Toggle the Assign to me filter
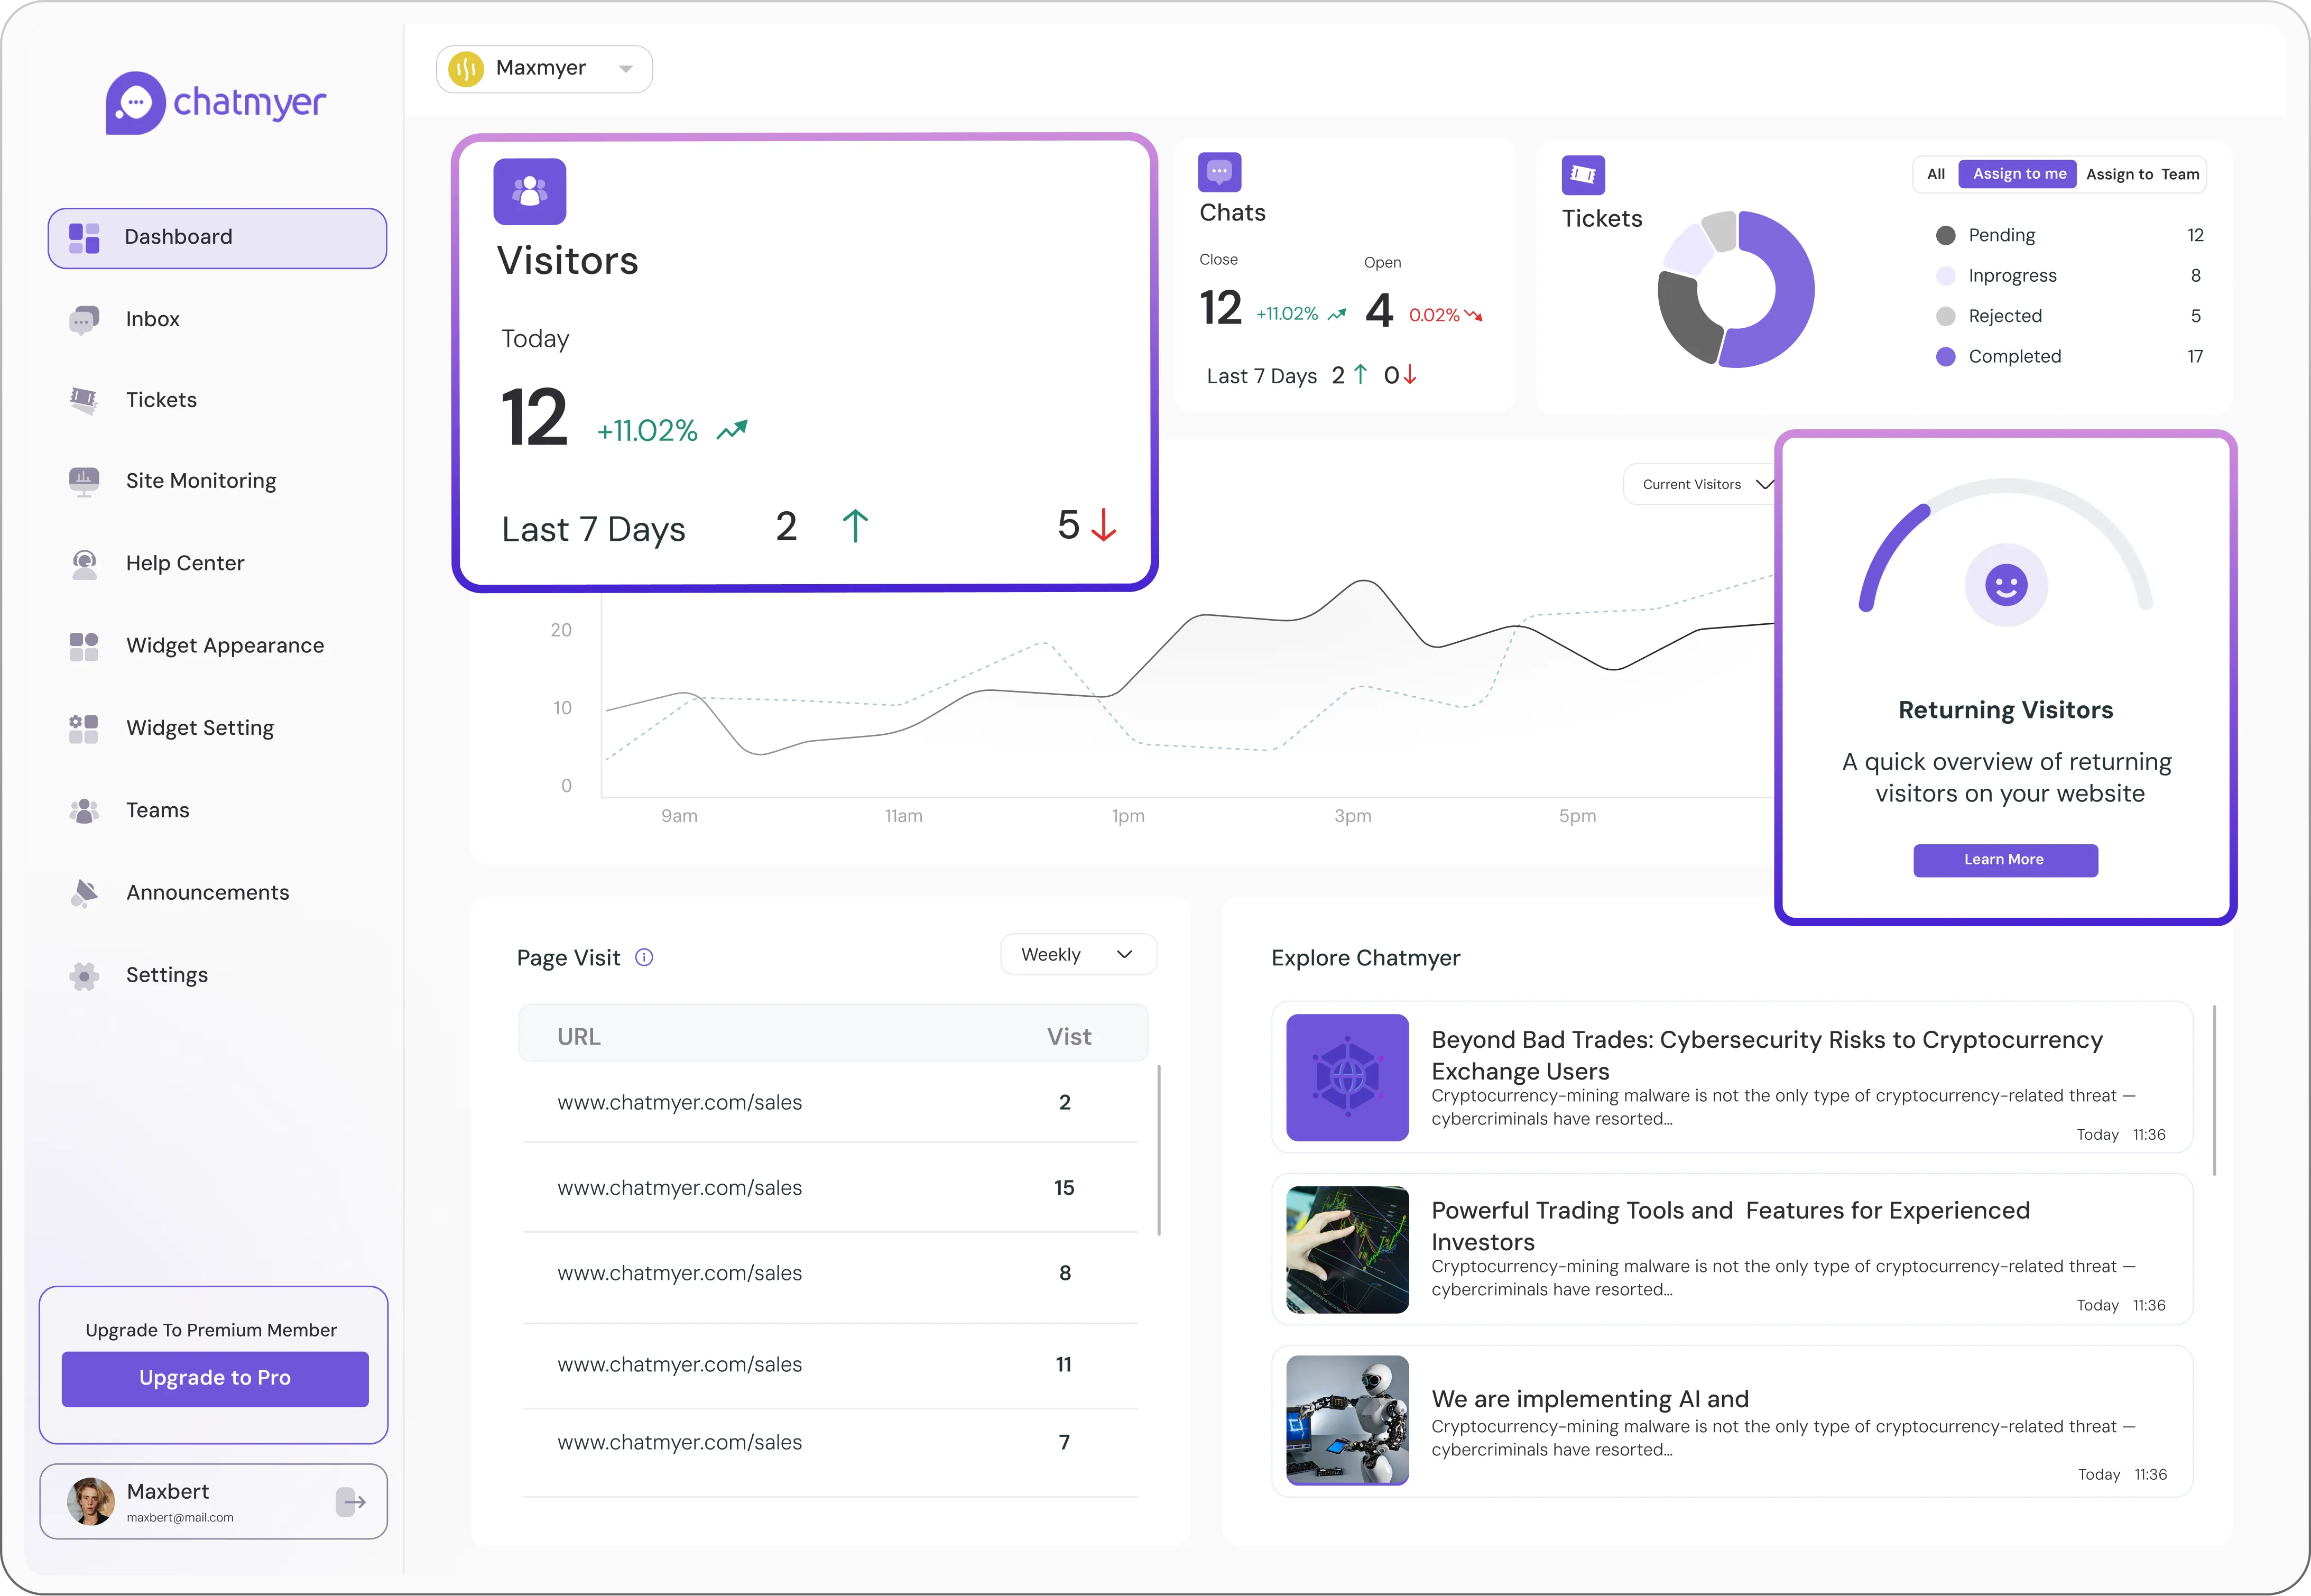The height and width of the screenshot is (1596, 2311). click(2018, 173)
